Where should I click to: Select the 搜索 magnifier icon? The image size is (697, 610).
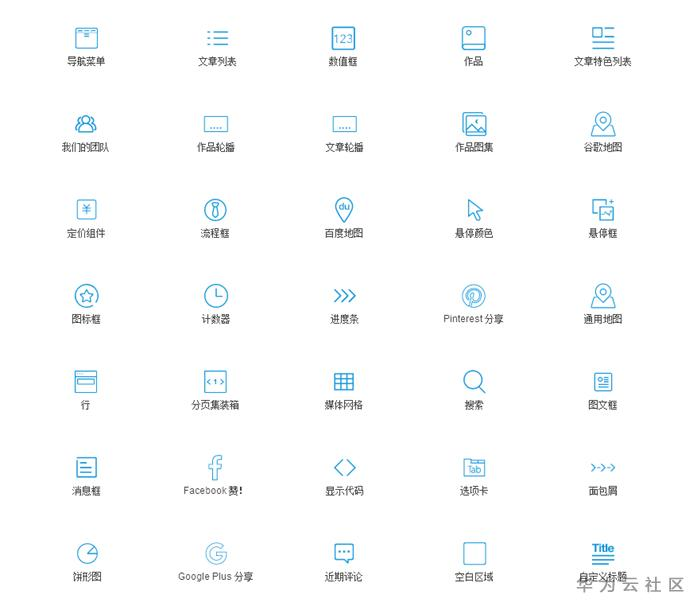pos(474,381)
